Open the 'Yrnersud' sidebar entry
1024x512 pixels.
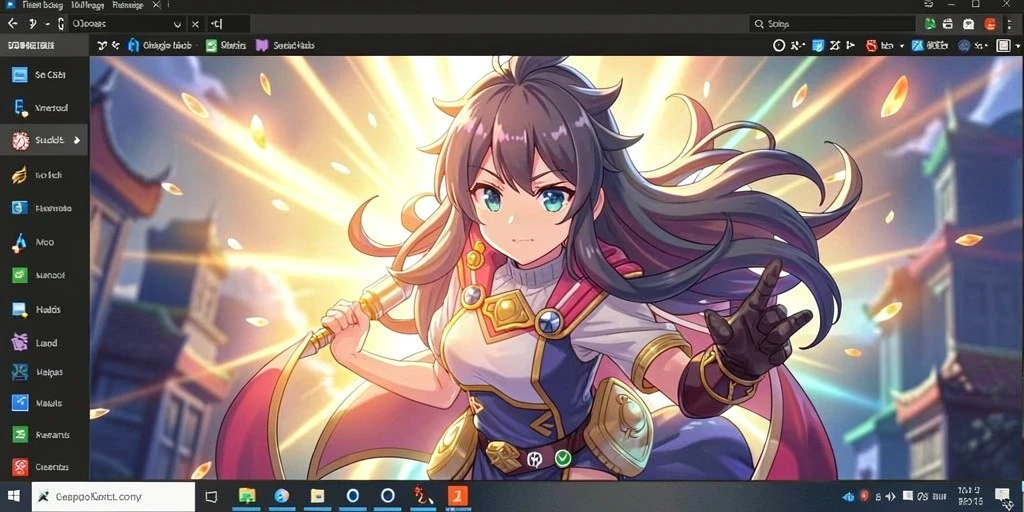[44, 108]
